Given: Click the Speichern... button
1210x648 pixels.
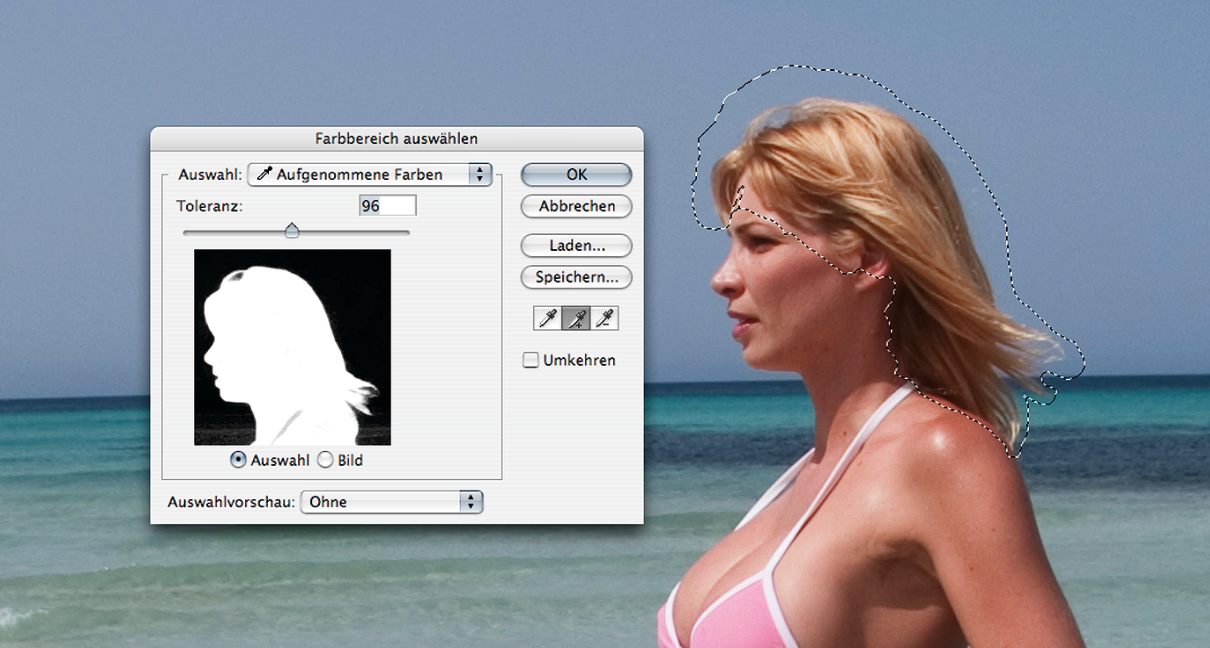Looking at the screenshot, I should (x=576, y=277).
